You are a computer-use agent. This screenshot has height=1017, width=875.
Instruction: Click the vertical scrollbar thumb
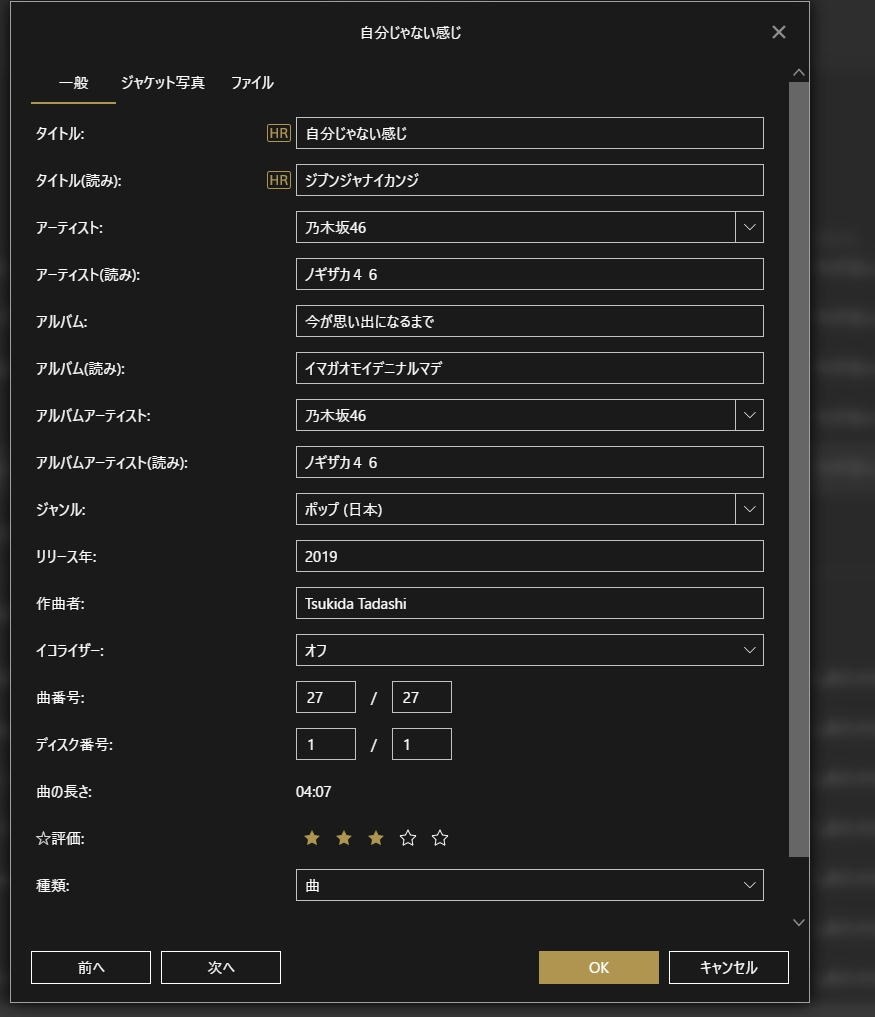point(799,469)
